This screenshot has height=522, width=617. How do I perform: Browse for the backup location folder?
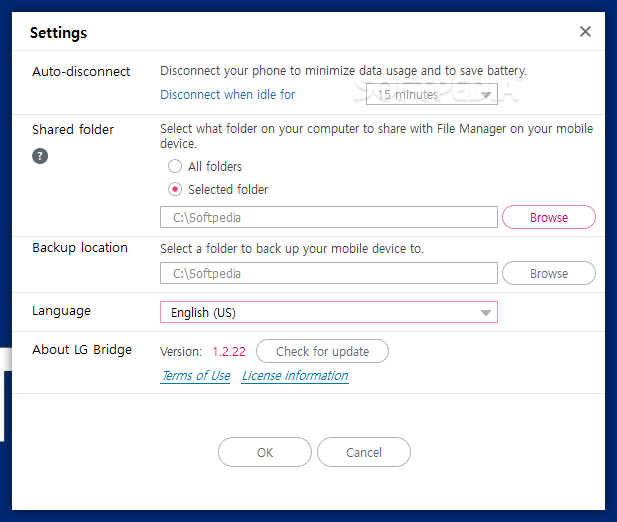[x=549, y=273]
